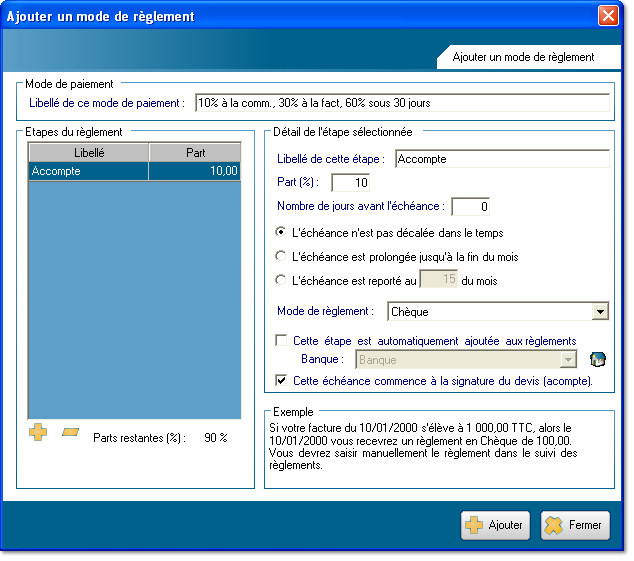Click the Ajouter button

(496, 526)
